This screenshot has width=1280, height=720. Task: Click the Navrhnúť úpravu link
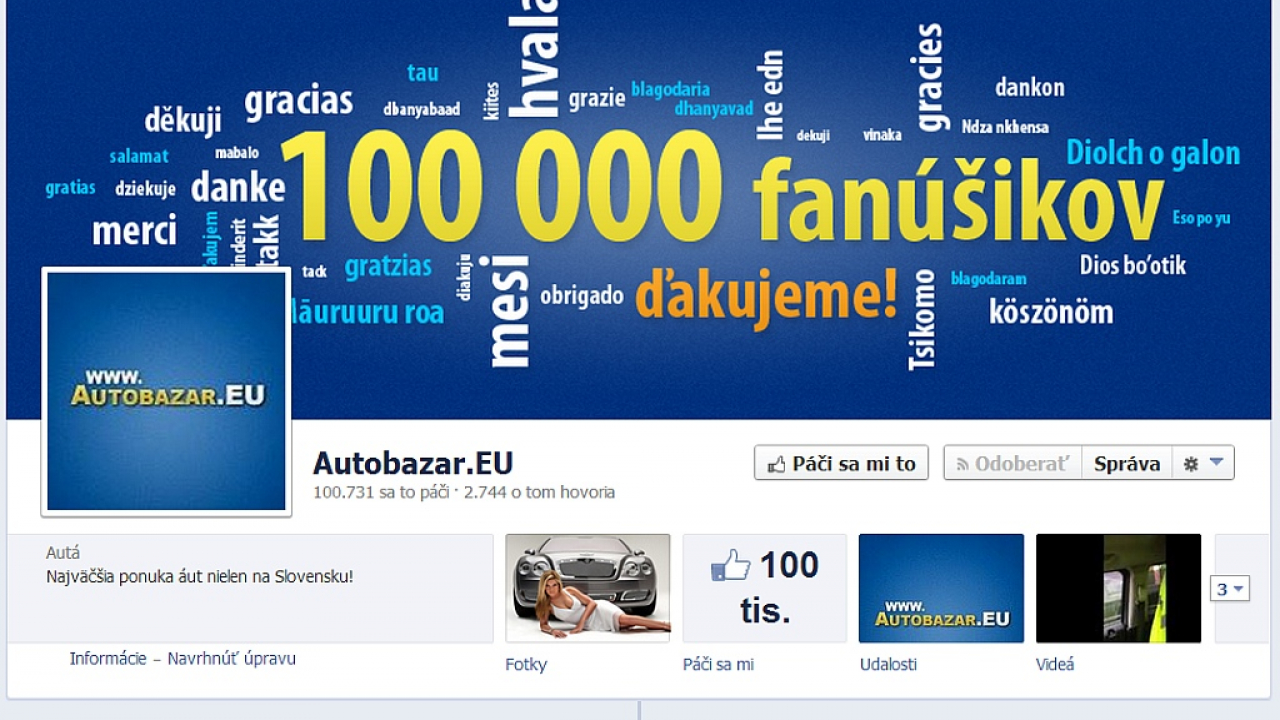pos(231,658)
